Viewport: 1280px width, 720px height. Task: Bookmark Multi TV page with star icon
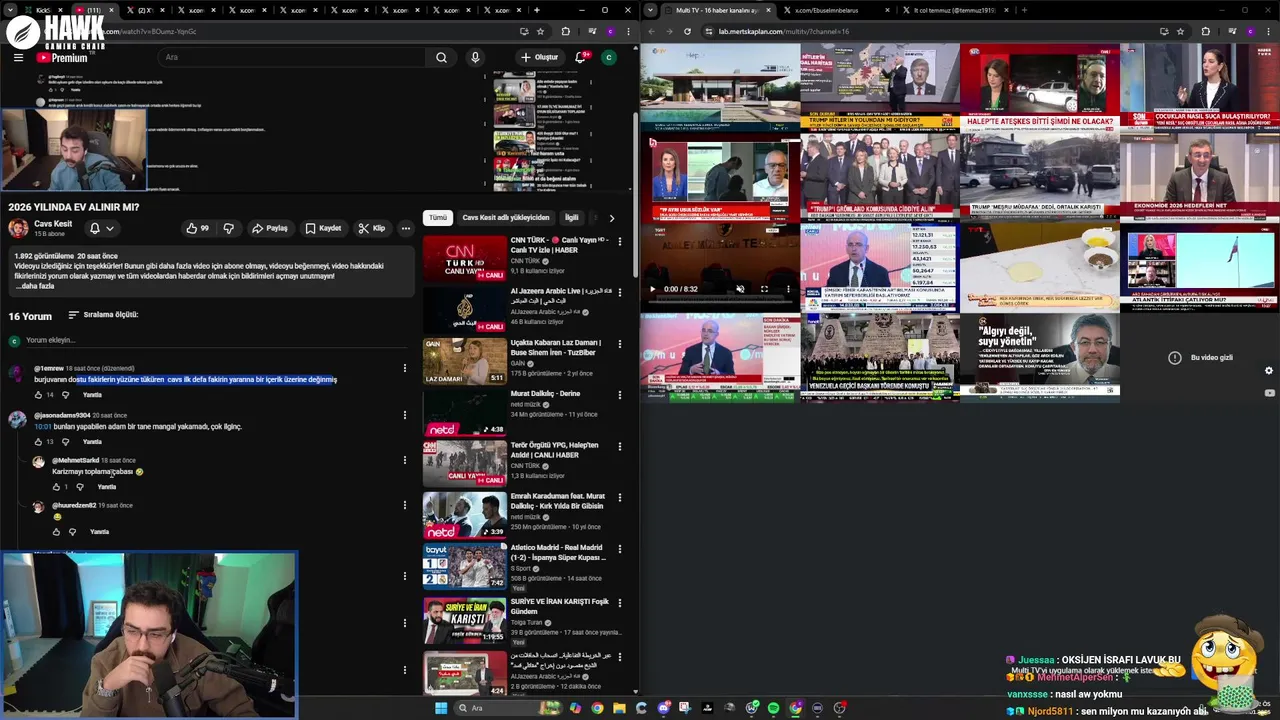(x=1180, y=31)
